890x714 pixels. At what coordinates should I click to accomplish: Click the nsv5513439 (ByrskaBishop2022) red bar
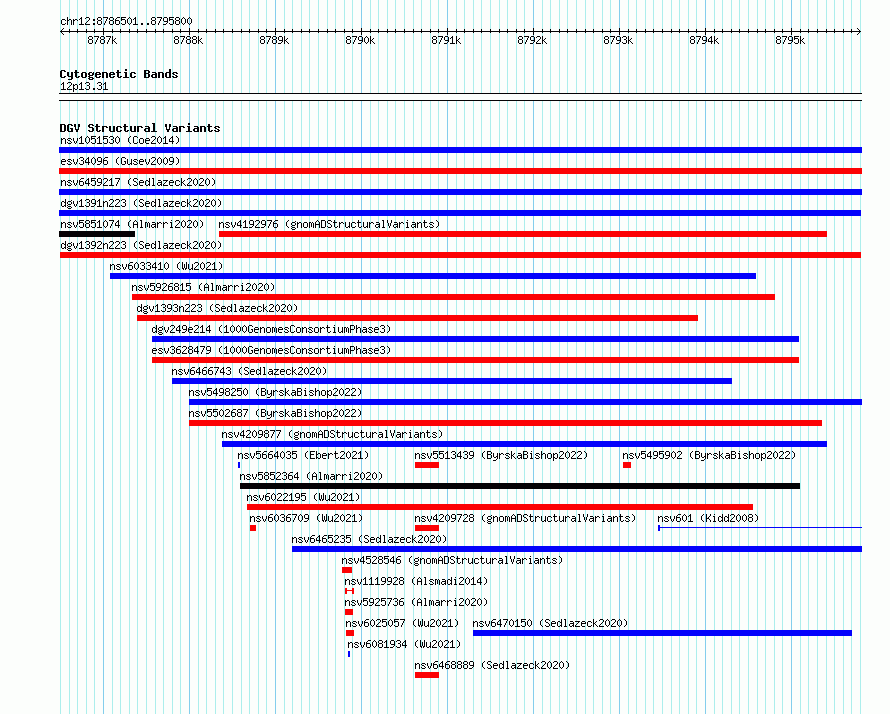point(427,465)
